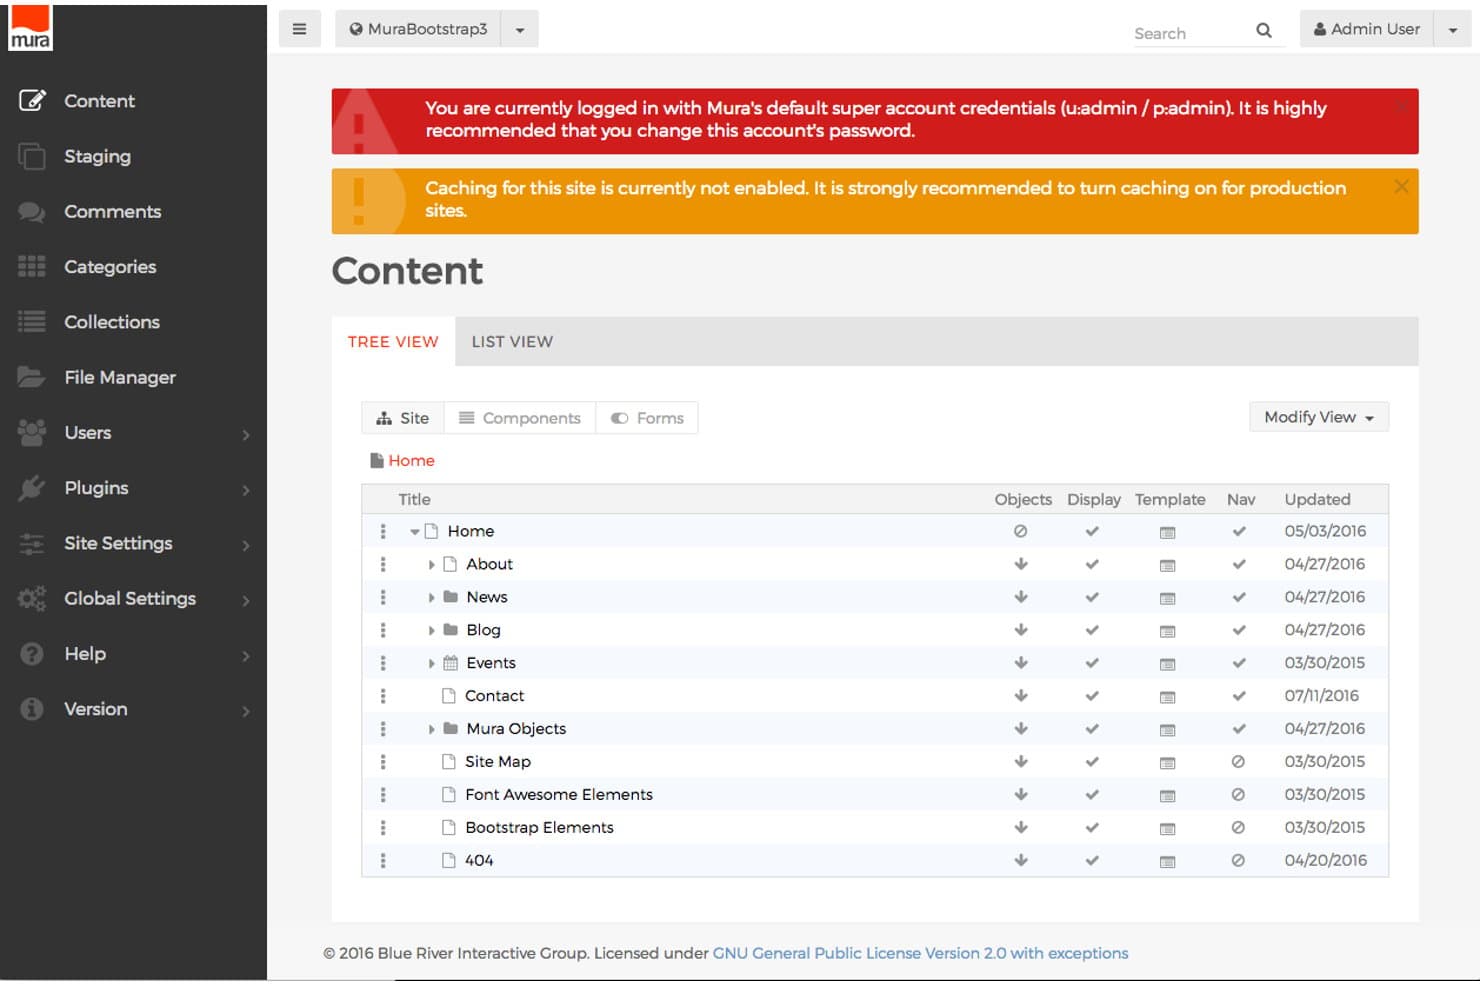Click the Search input field
Screen dimensions: 1480x987
click(1190, 33)
